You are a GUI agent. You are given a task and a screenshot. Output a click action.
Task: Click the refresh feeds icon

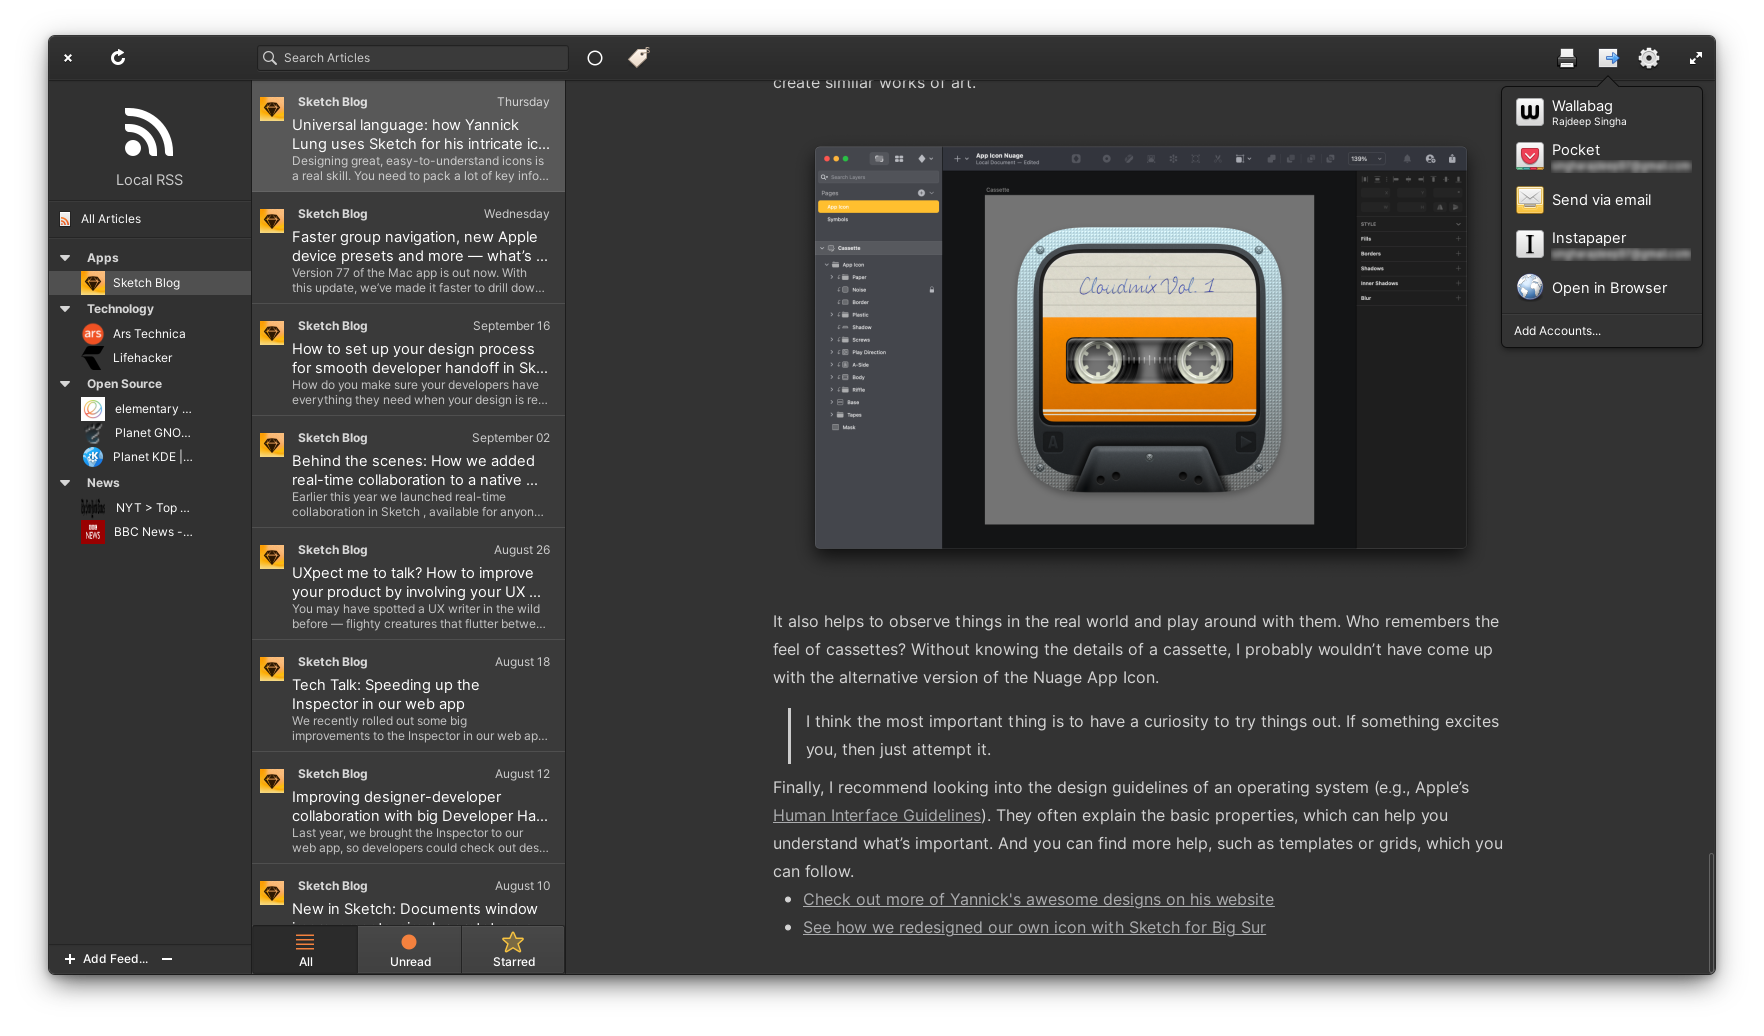click(x=118, y=58)
